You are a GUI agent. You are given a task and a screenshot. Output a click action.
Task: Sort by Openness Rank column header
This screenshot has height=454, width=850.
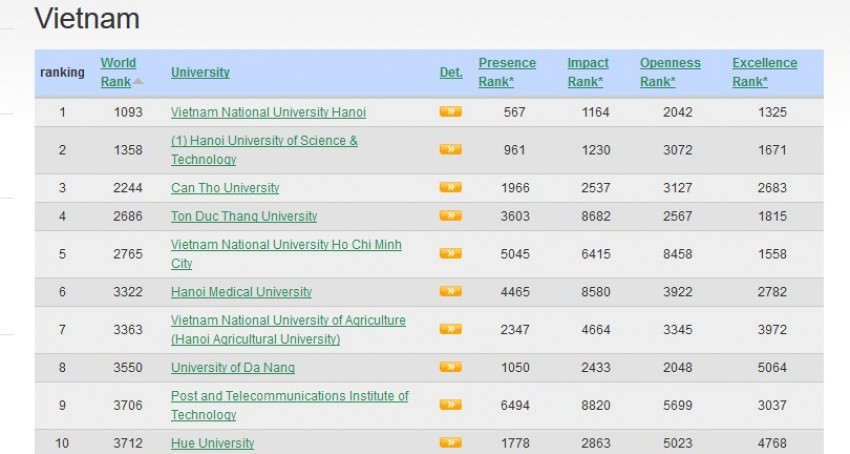tap(669, 72)
